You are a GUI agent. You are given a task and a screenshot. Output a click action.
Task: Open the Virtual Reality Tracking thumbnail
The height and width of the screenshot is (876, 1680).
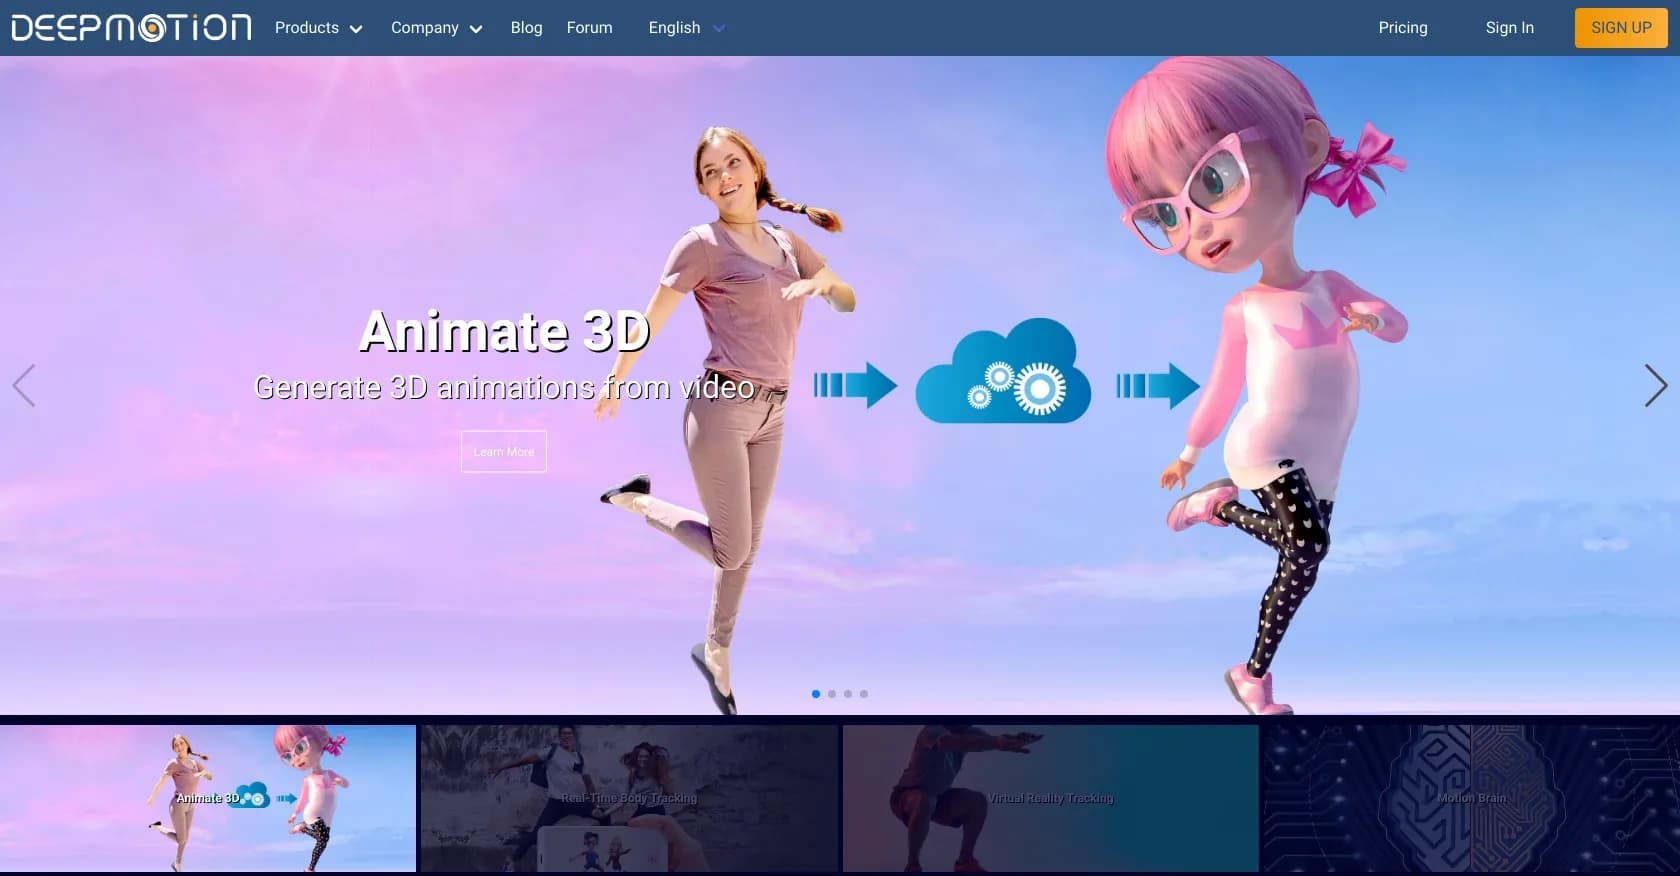[x=1051, y=798]
